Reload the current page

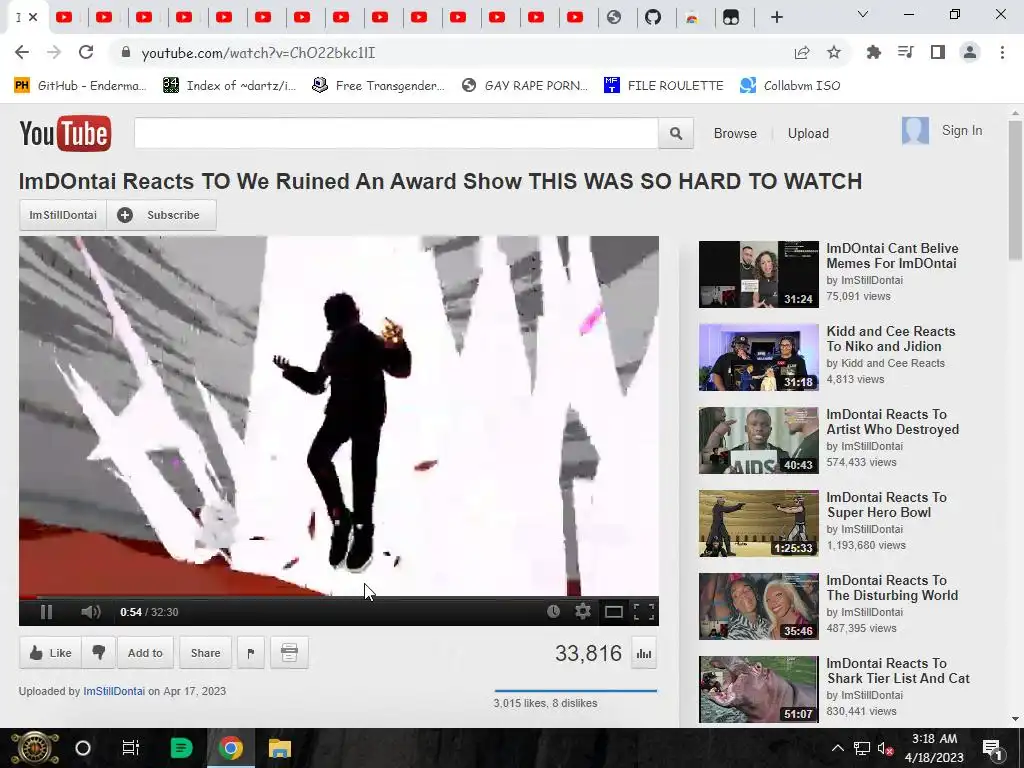click(86, 52)
